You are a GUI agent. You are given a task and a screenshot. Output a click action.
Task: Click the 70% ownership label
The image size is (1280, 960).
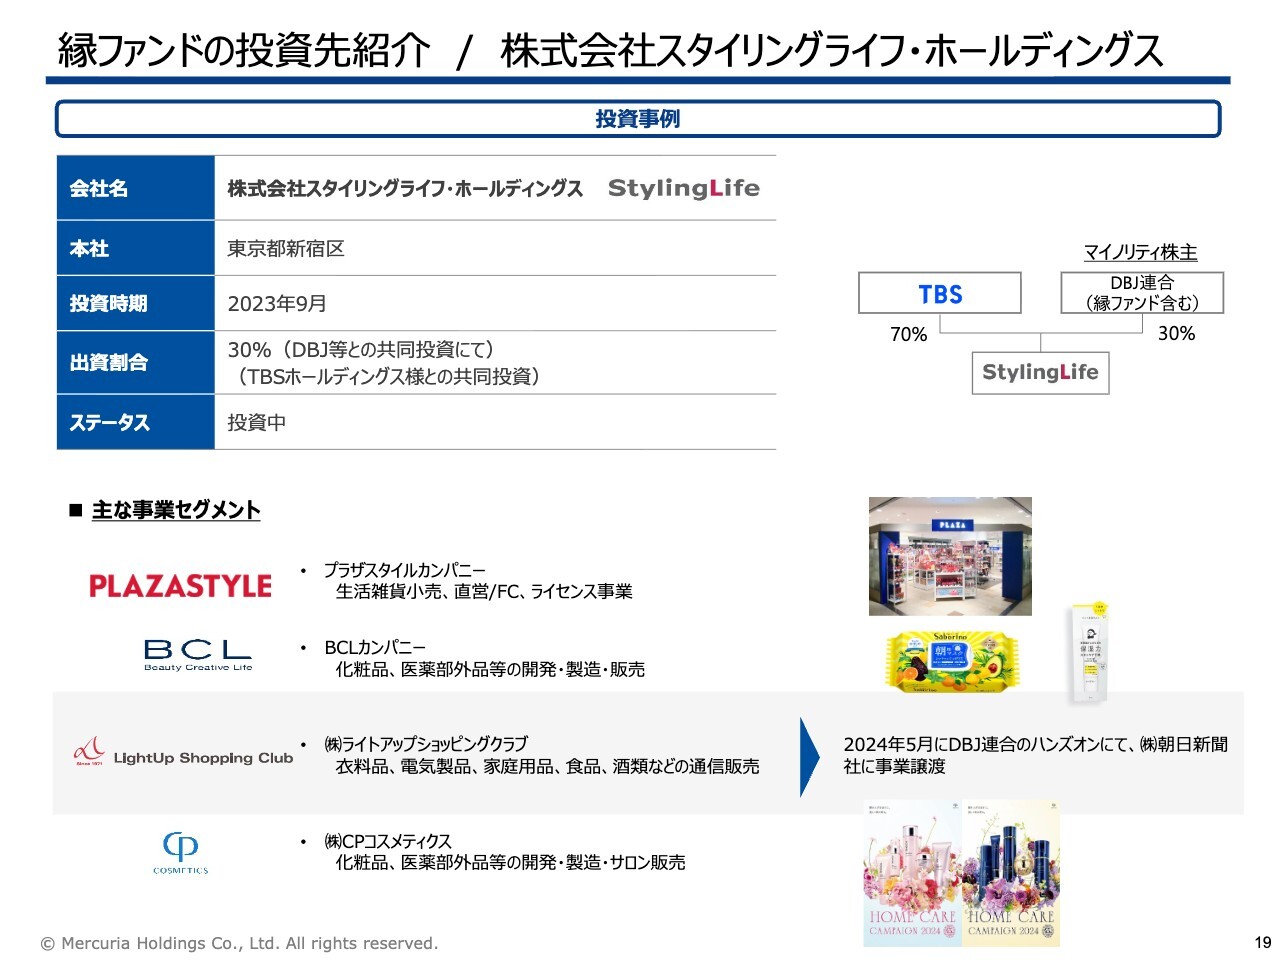coord(909,335)
